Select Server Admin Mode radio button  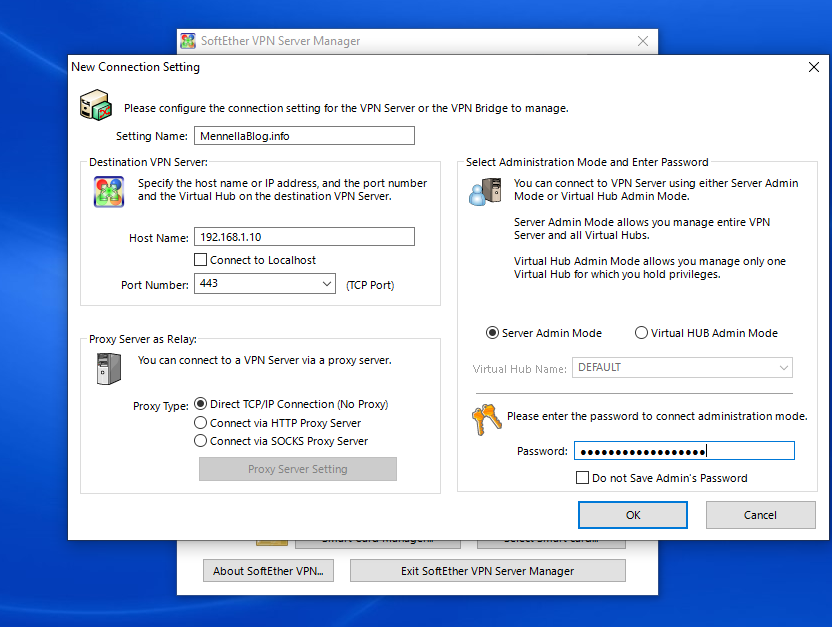click(x=492, y=333)
